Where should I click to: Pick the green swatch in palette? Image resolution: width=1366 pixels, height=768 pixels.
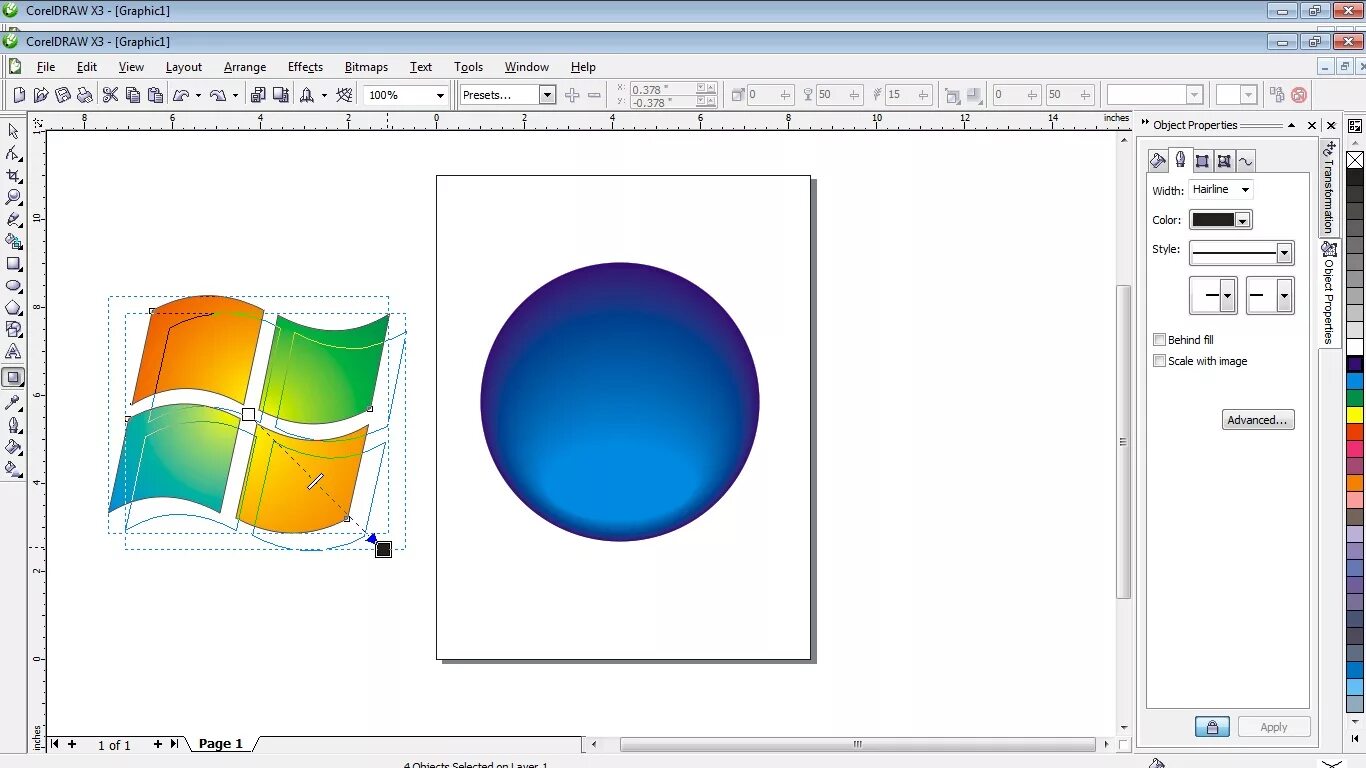coord(1355,398)
